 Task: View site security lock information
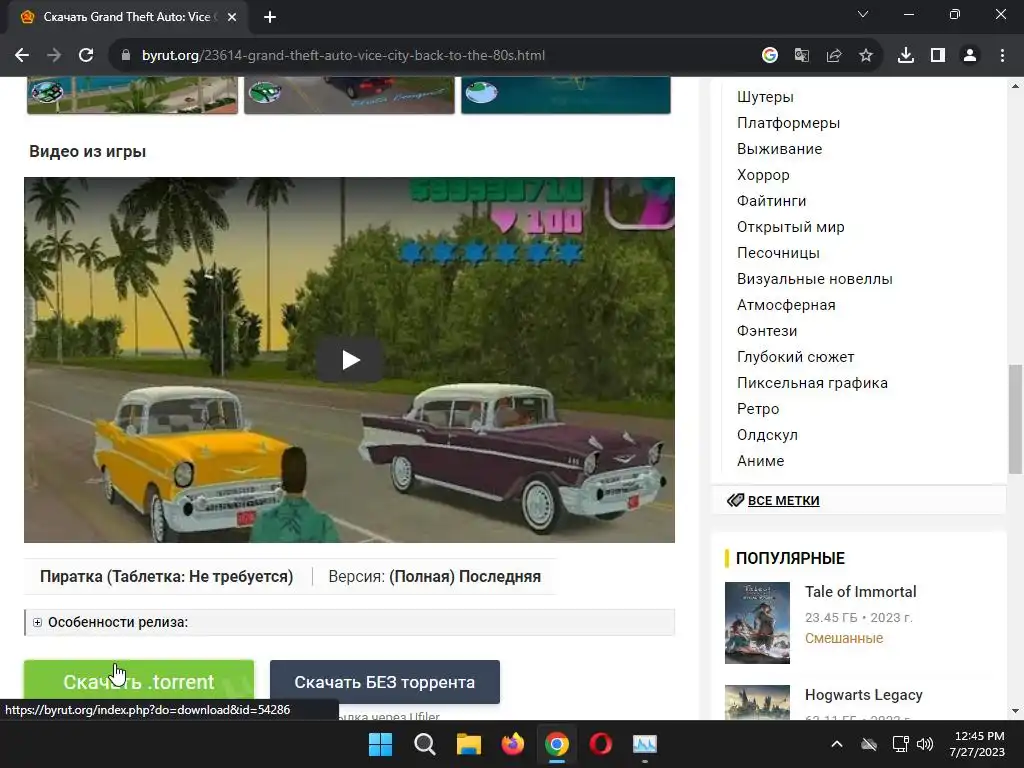point(126,56)
